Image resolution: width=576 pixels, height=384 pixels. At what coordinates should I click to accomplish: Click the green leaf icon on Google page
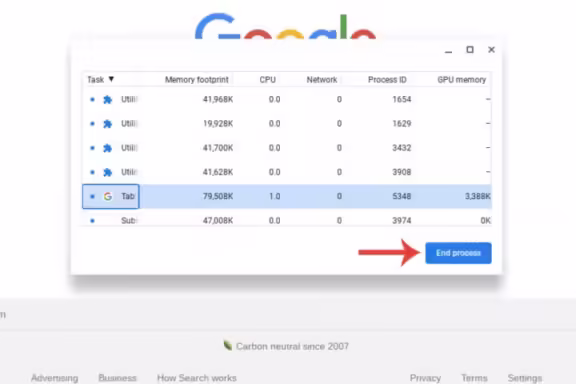point(228,345)
